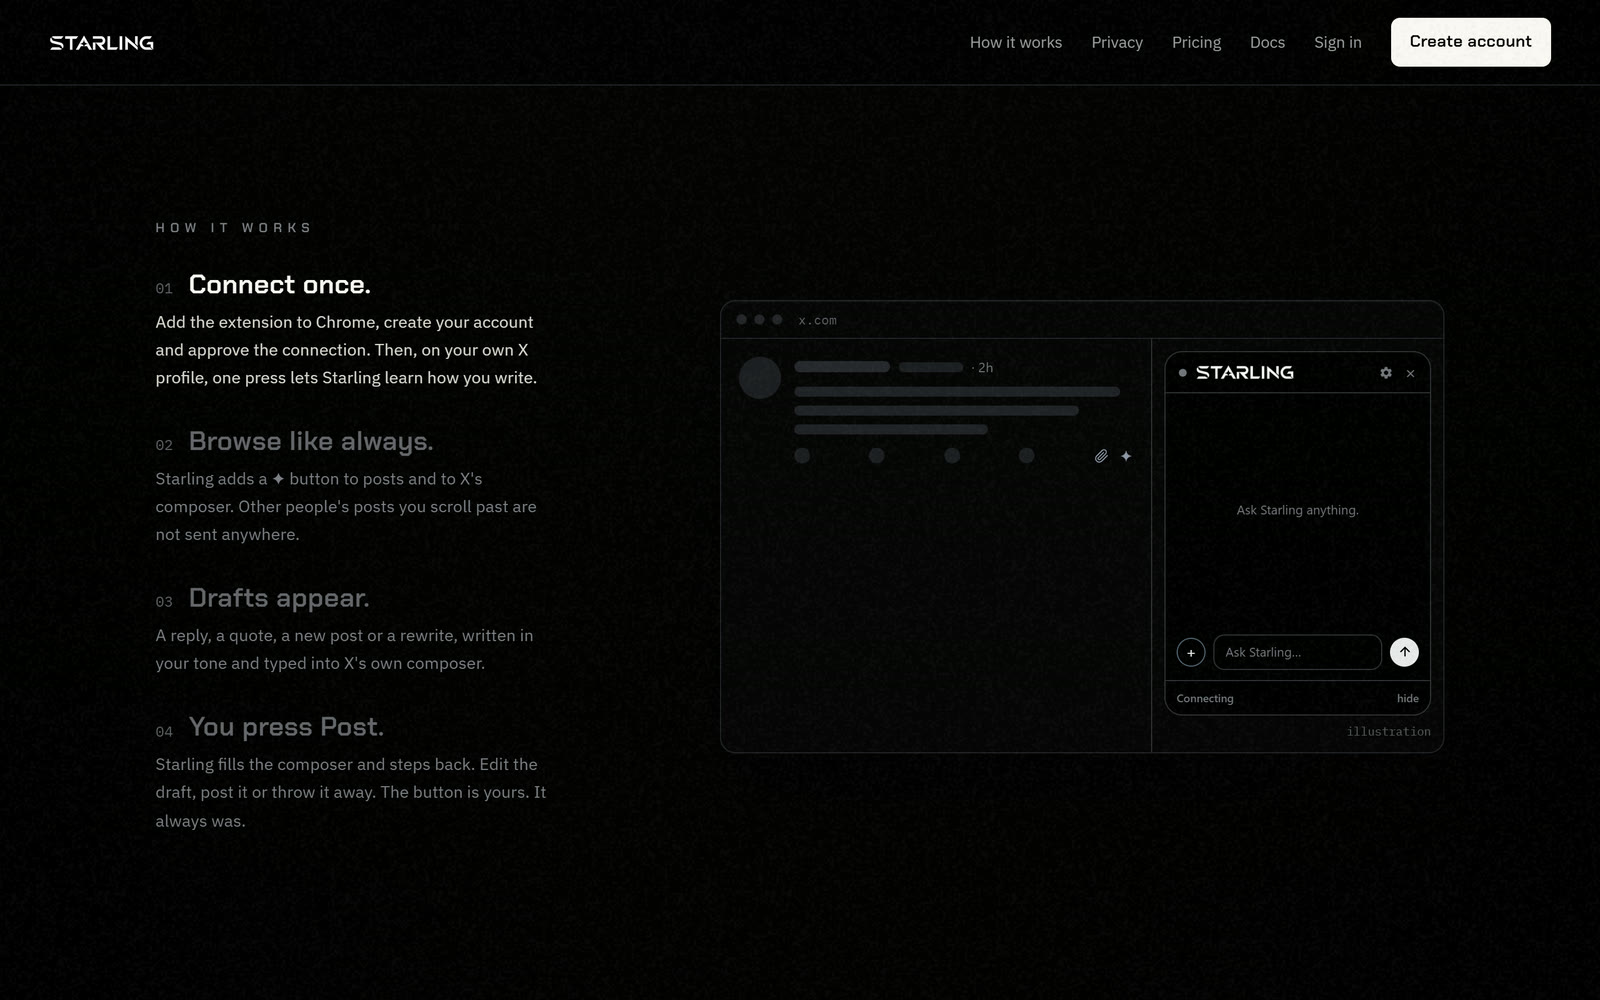The image size is (1600, 1000).
Task: Click the paperclip icon on the post
Action: pos(1101,456)
